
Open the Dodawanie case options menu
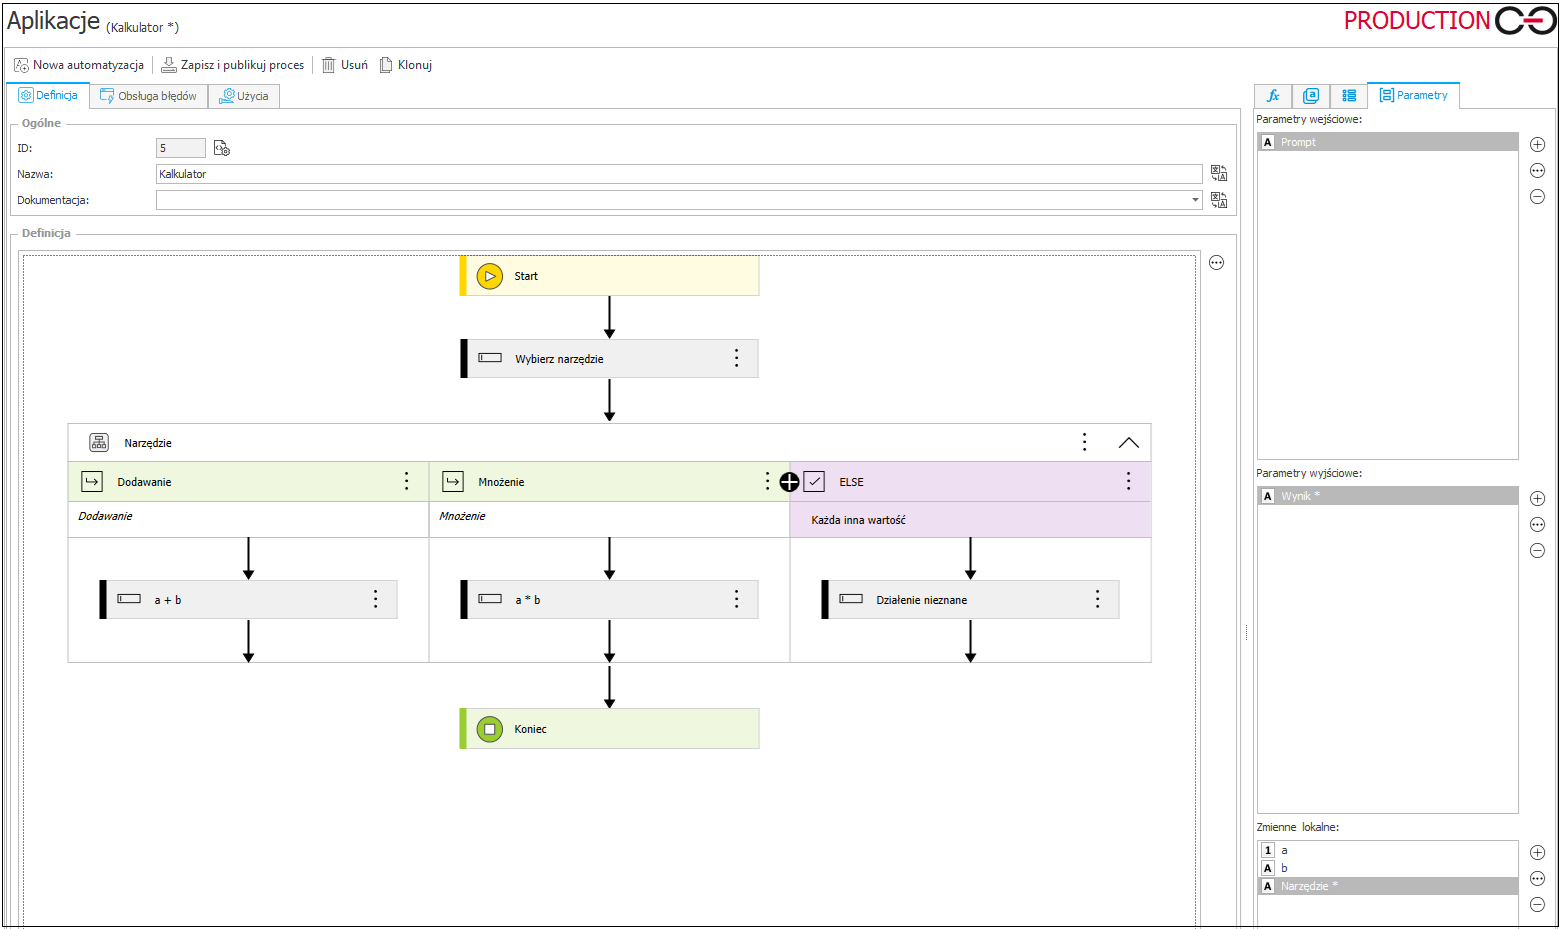406,482
